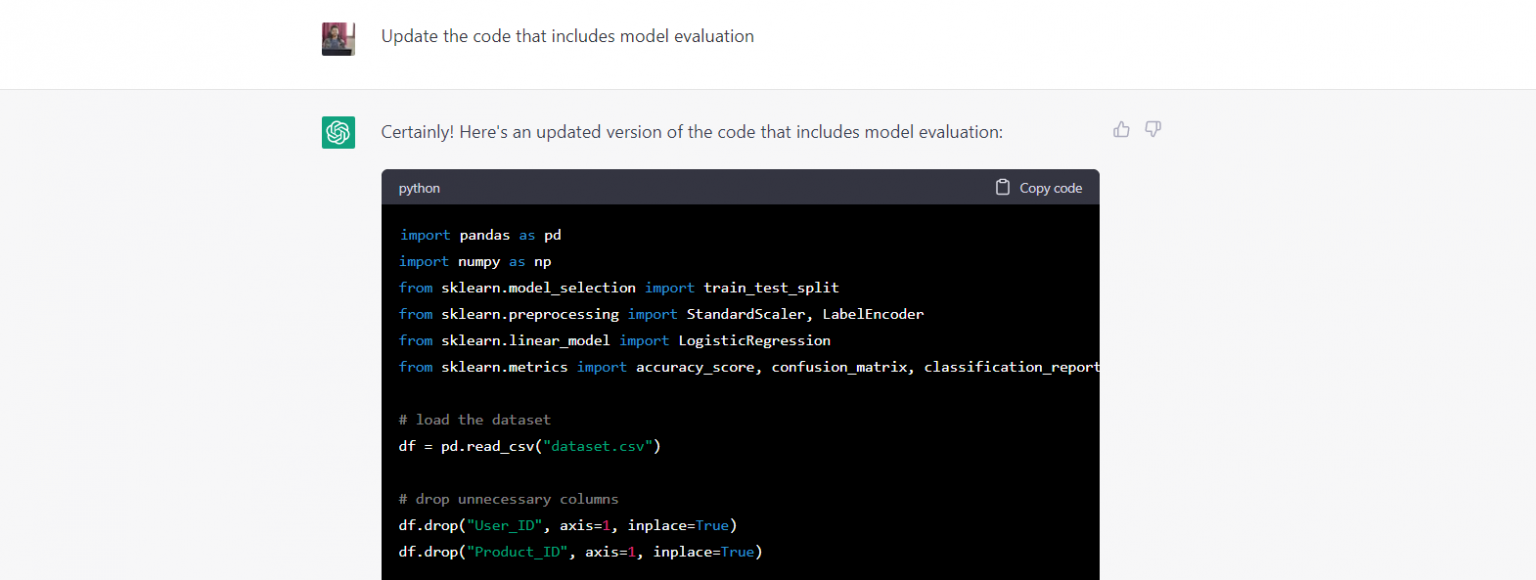1536x580 pixels.
Task: Click the thumbs up feedback icon
Action: point(1121,129)
